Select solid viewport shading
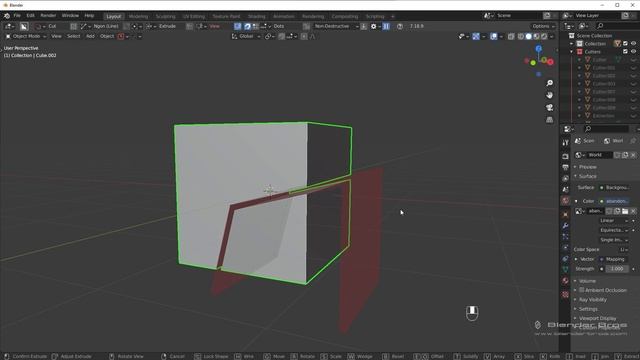 click(529, 36)
